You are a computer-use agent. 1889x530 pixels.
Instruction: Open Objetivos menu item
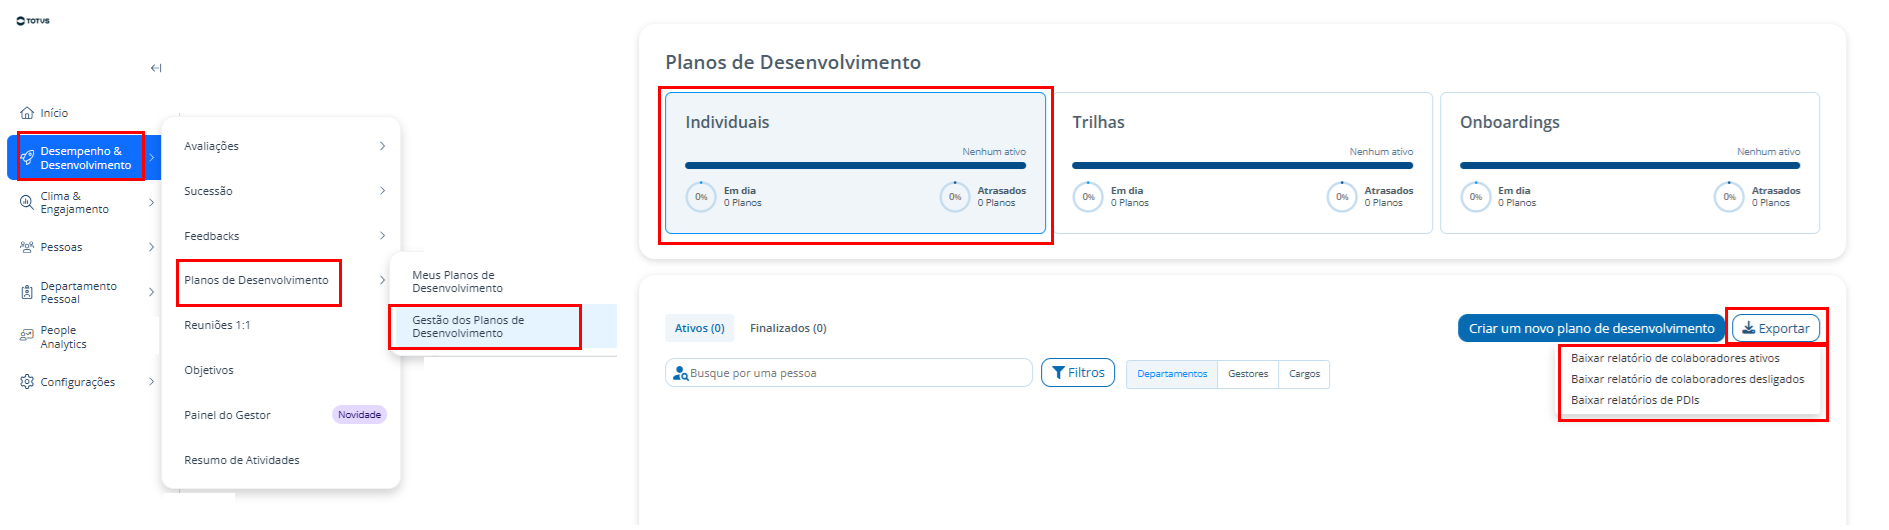(209, 370)
